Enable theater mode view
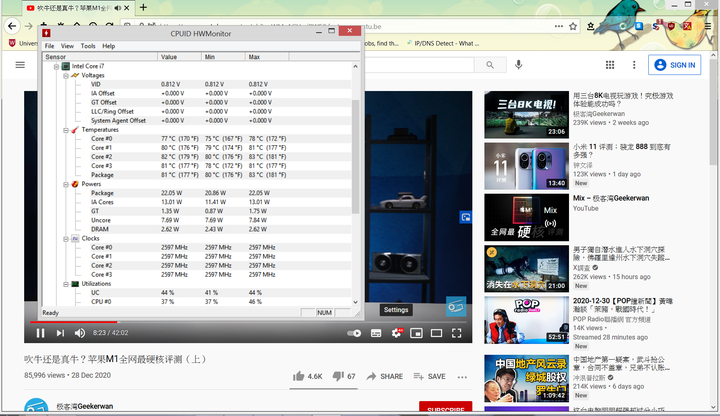 (x=436, y=333)
